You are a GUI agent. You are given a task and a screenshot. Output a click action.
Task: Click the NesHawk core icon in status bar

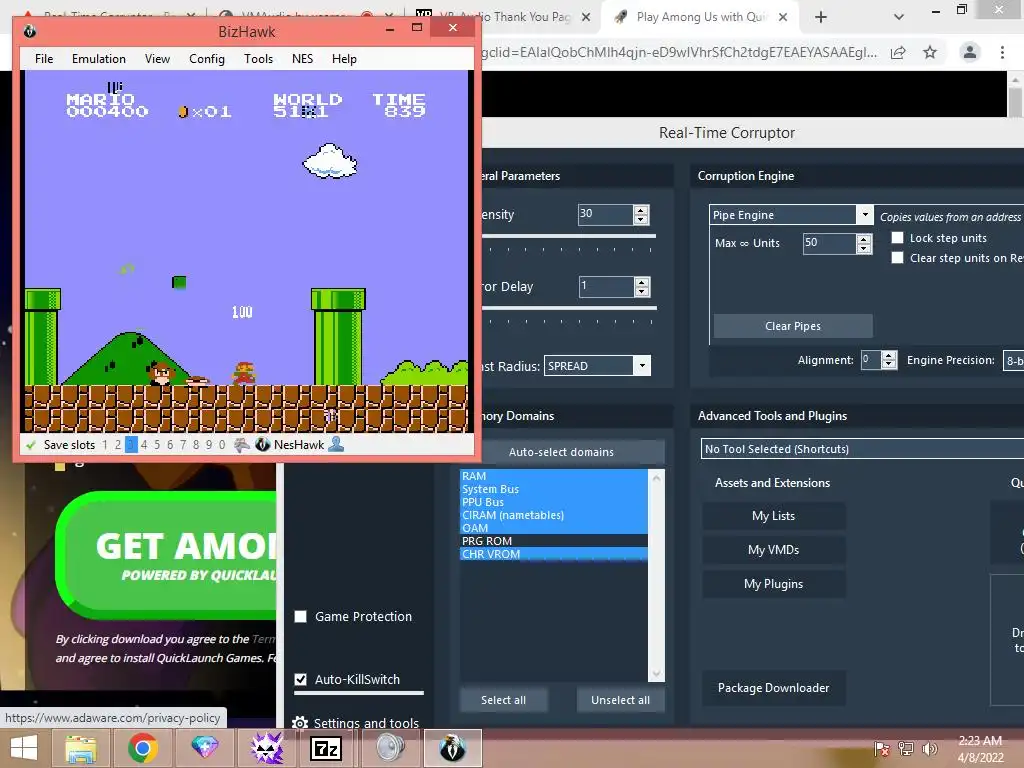coord(263,445)
